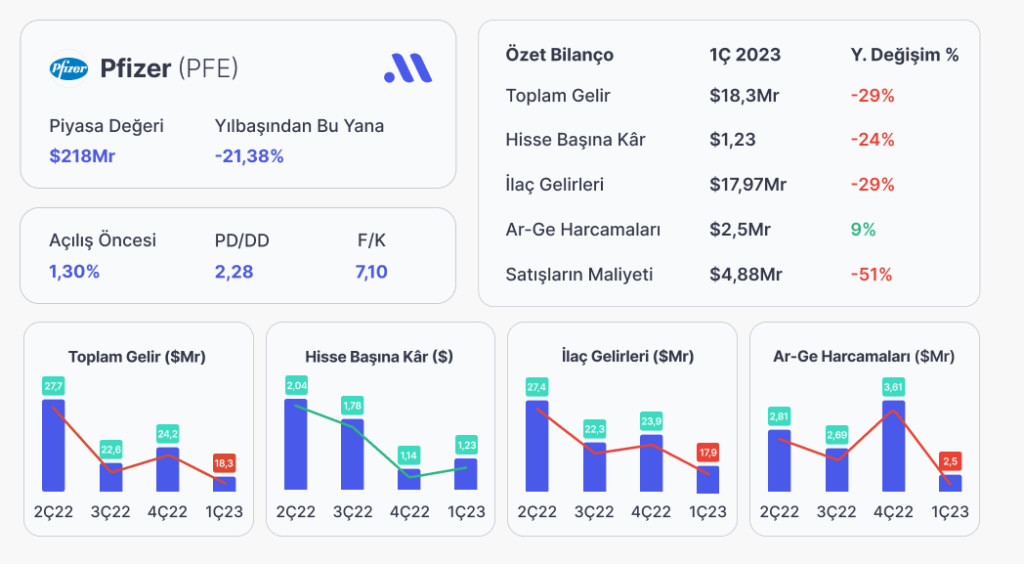
Task: Click the purple M brand logo
Action: click(408, 68)
